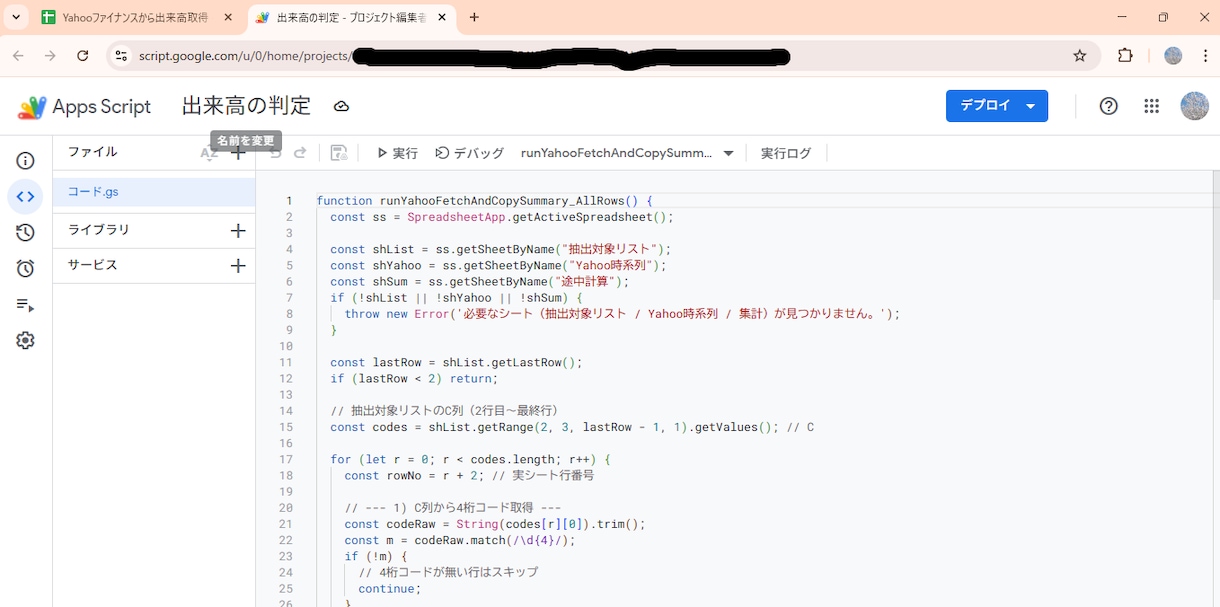This screenshot has height=607, width=1220.
Task: Select the 出来高の判定 browser tab
Action: click(x=350, y=18)
